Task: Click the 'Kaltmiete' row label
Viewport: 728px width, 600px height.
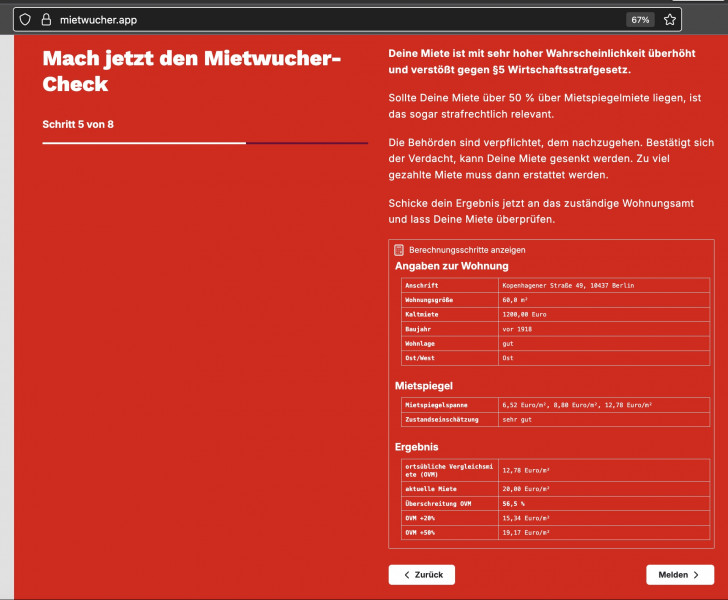Action: click(422, 314)
